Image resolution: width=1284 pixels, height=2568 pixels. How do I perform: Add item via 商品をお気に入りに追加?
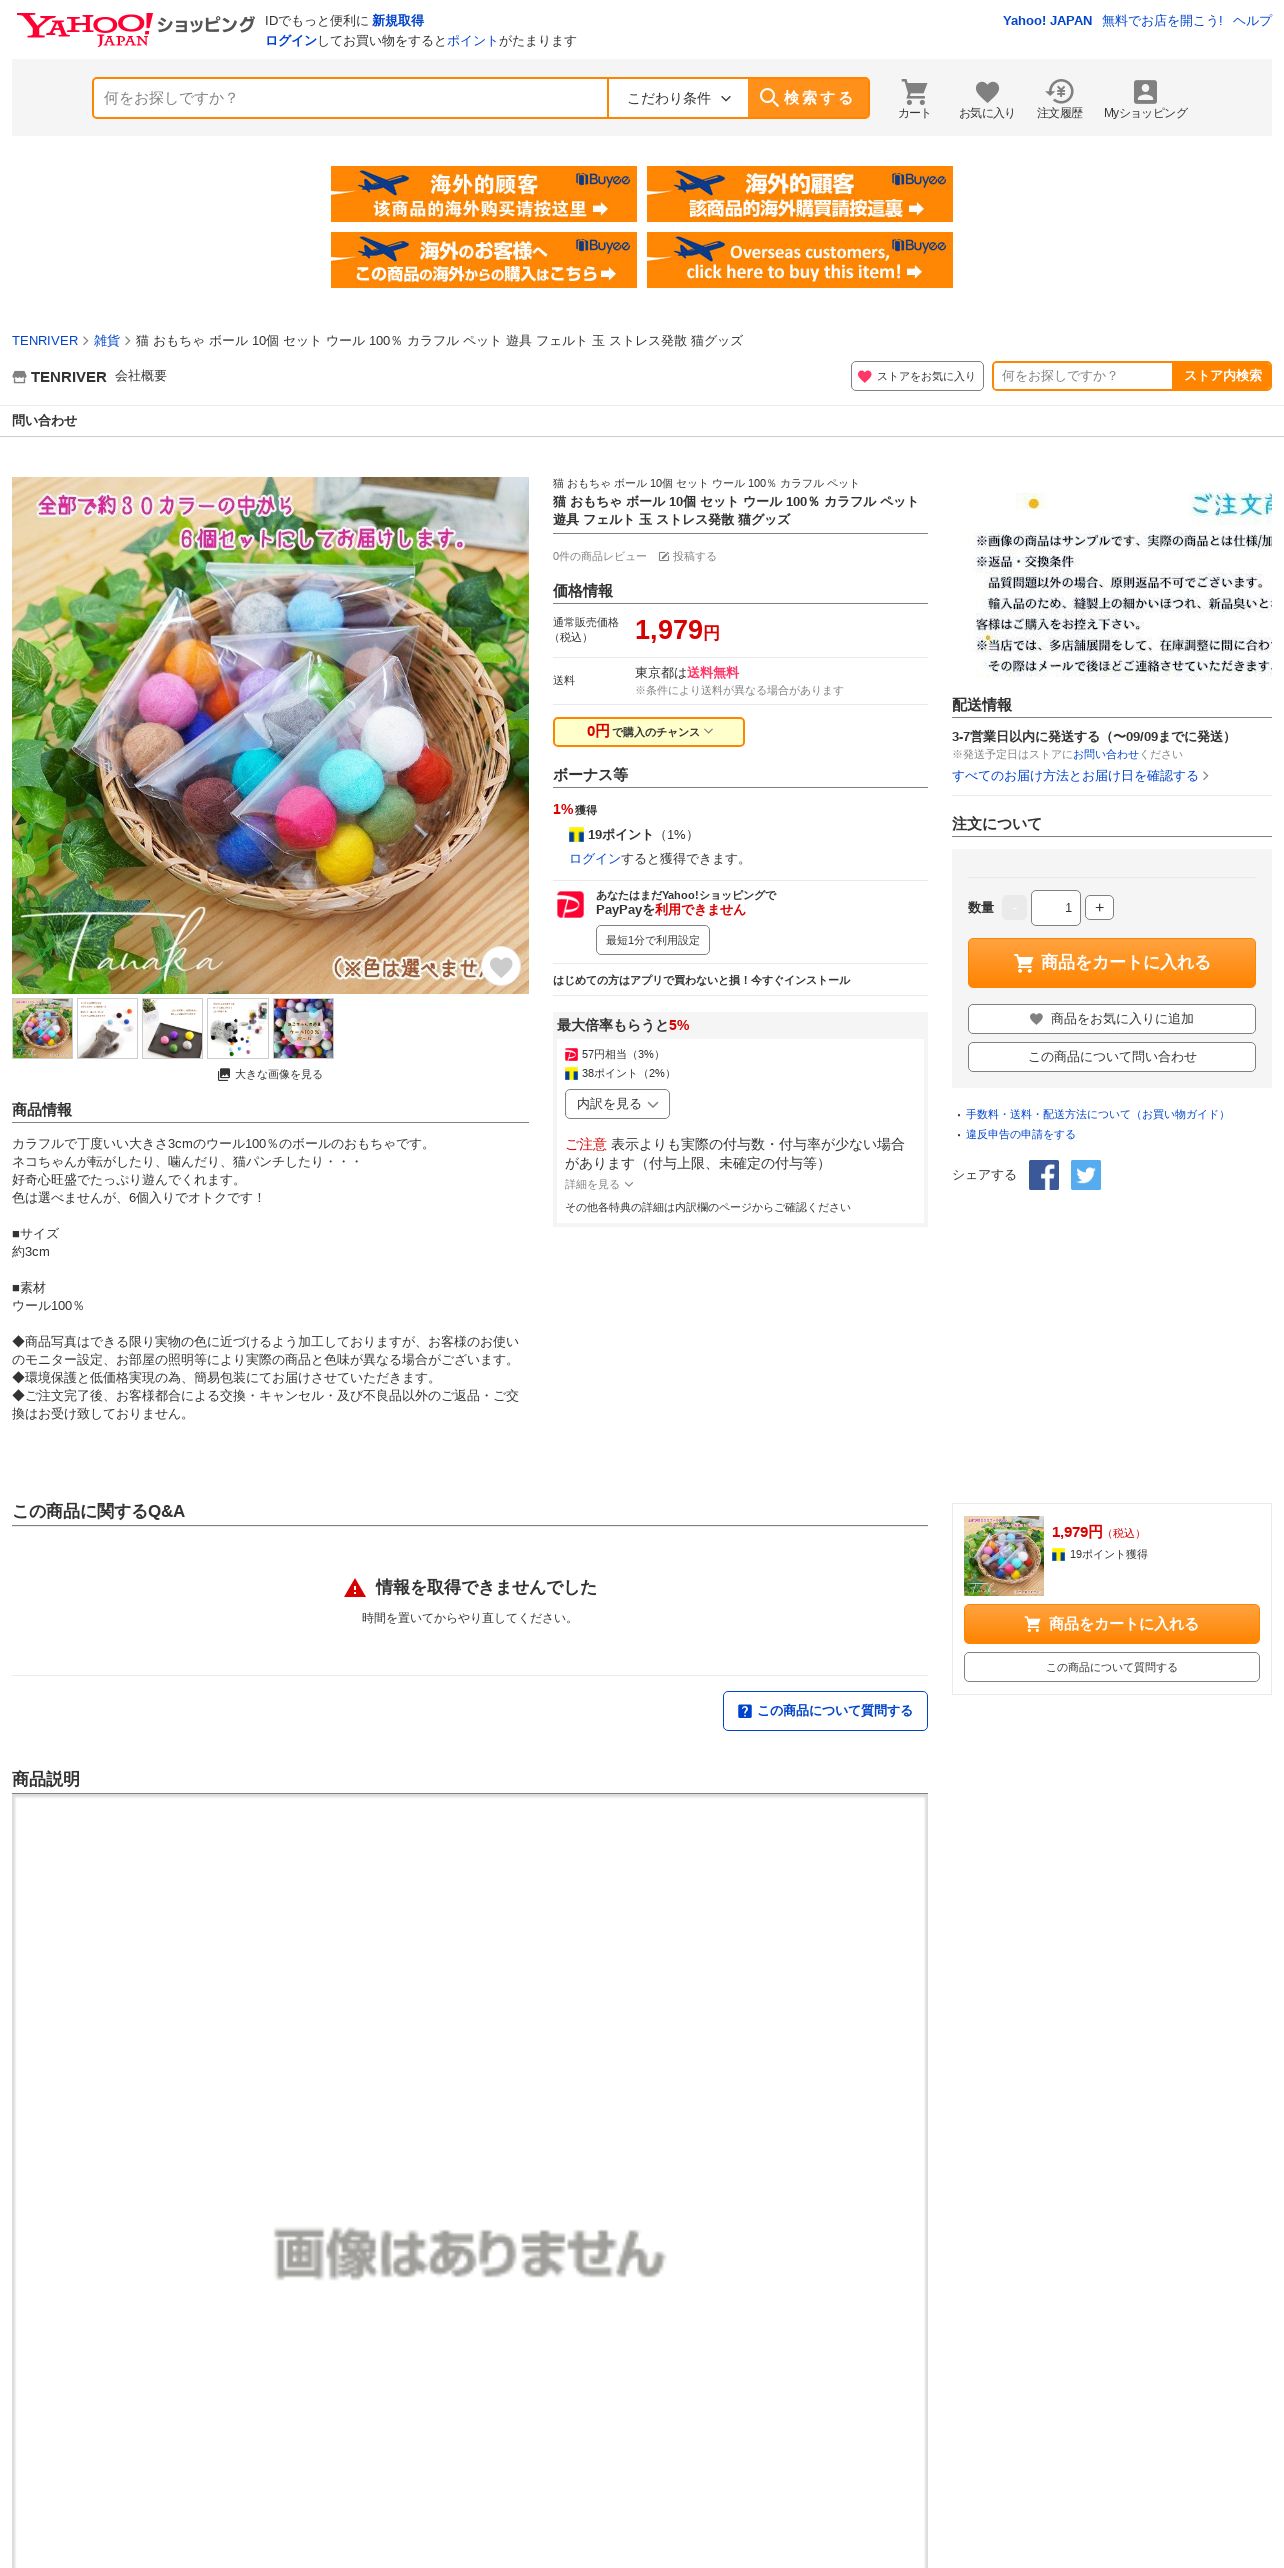(1111, 1019)
